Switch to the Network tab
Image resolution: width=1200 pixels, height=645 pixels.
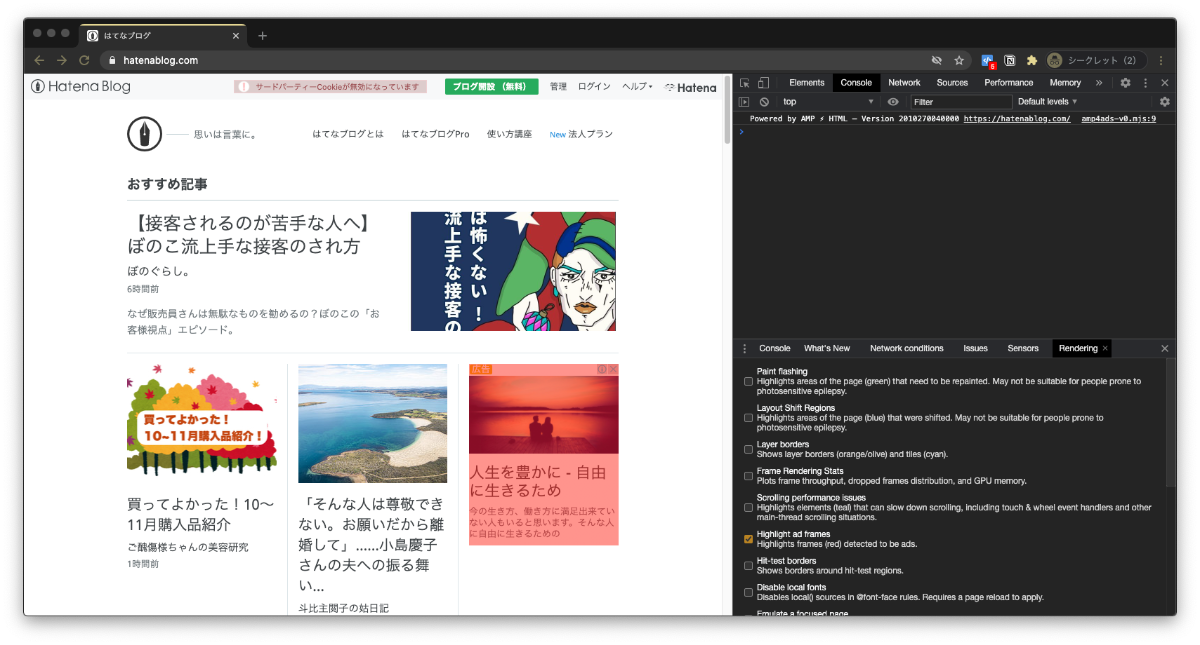tap(904, 83)
